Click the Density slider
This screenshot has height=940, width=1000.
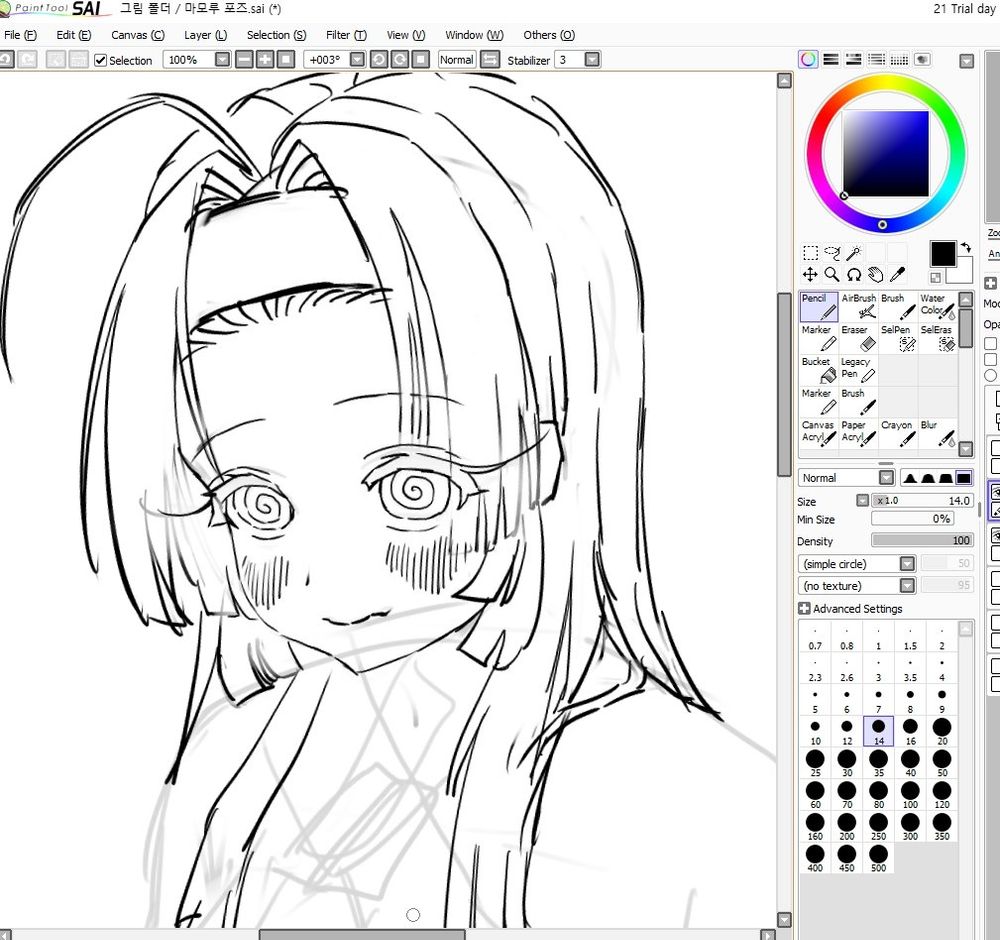922,541
